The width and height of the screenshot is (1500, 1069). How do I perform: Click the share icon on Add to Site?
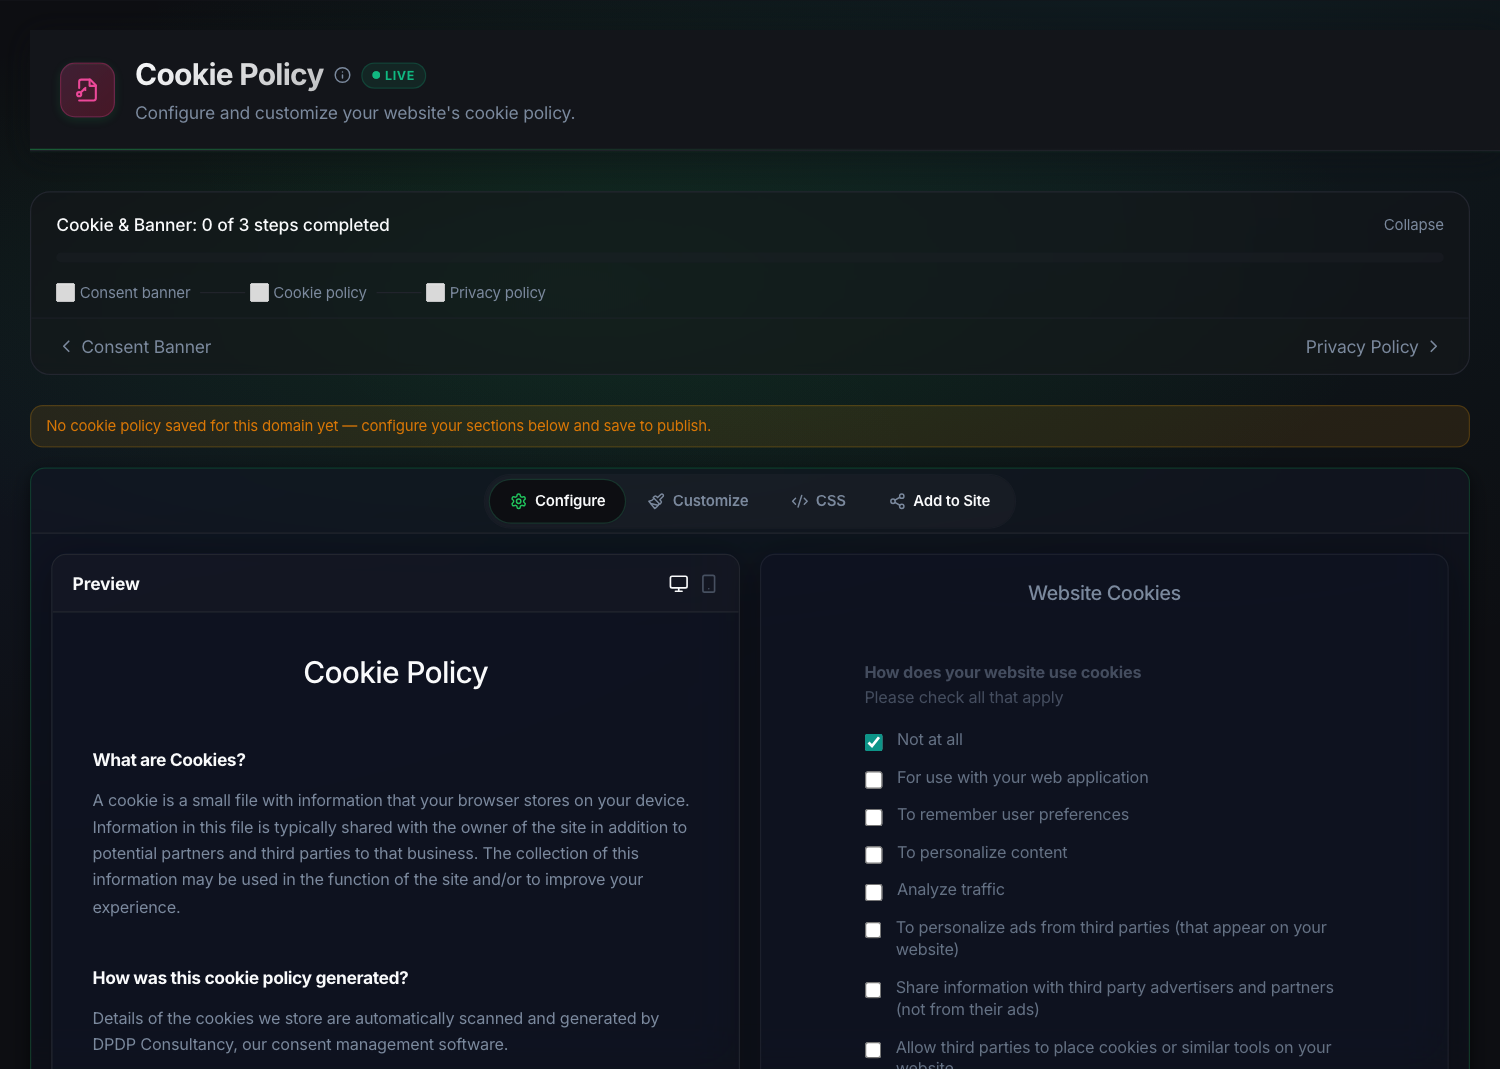897,501
